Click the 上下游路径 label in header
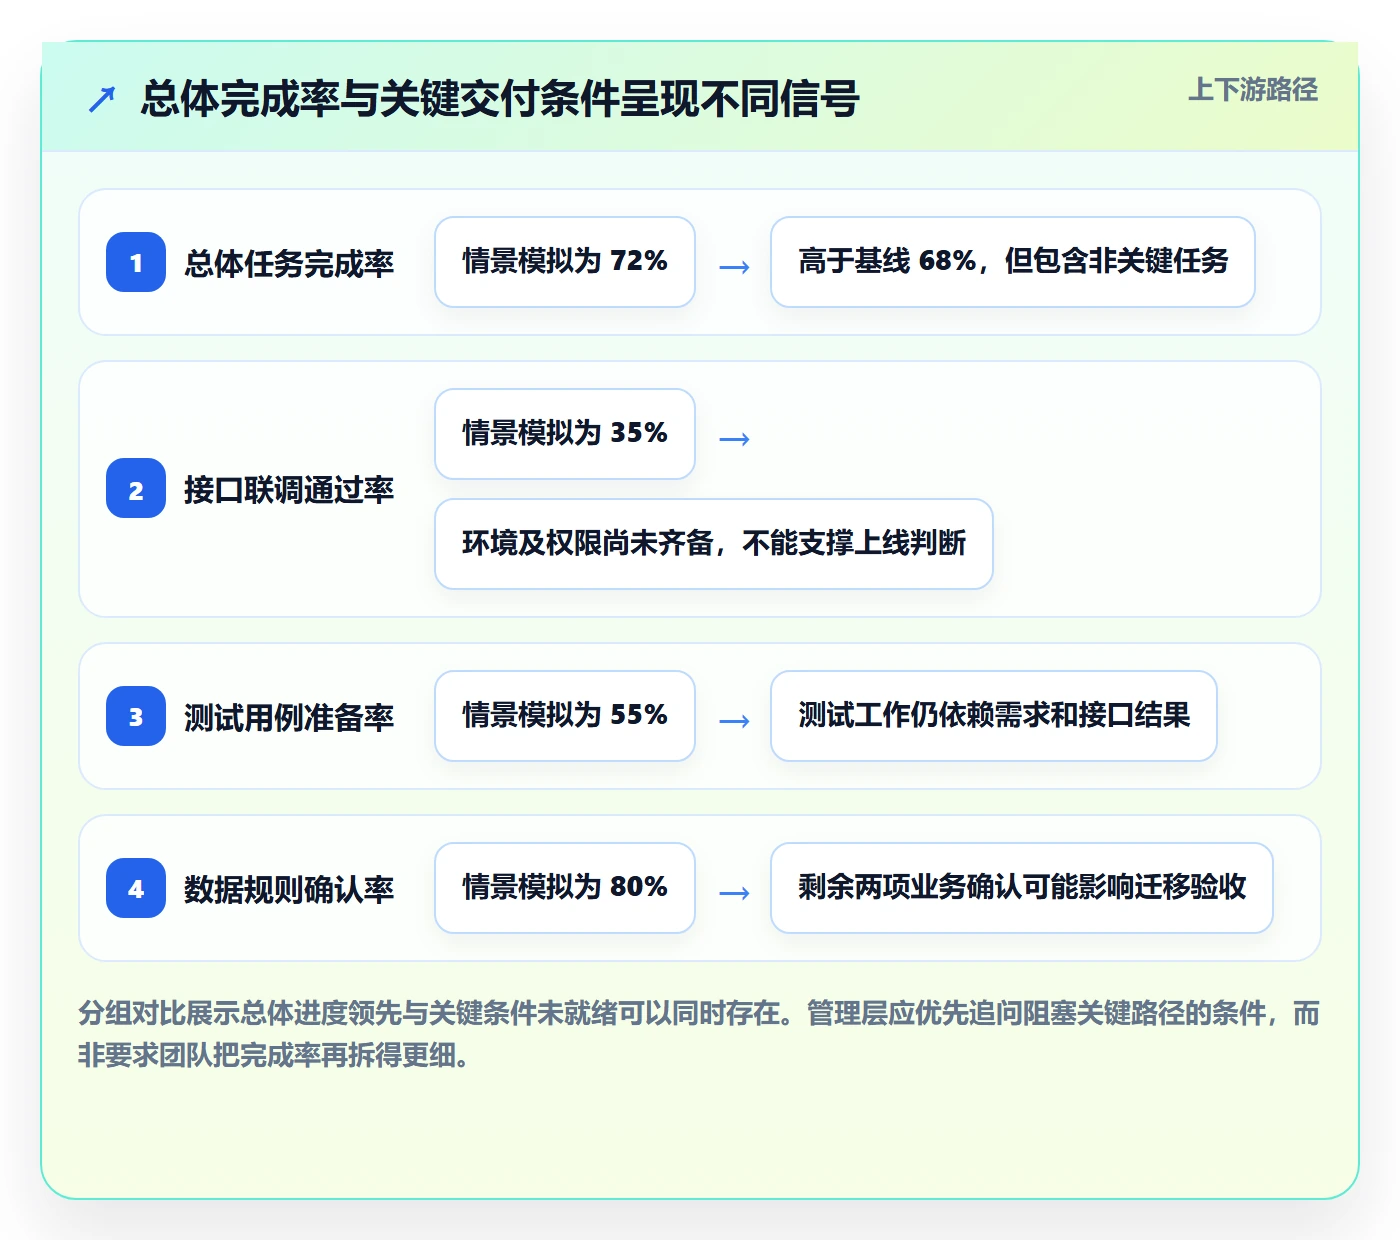 tap(1253, 90)
